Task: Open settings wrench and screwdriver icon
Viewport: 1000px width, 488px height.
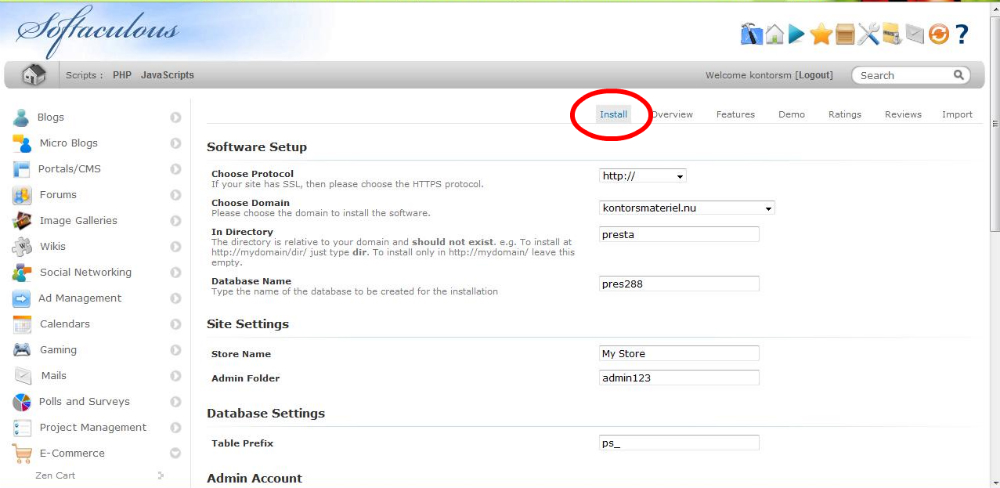Action: pyautogui.click(x=868, y=34)
